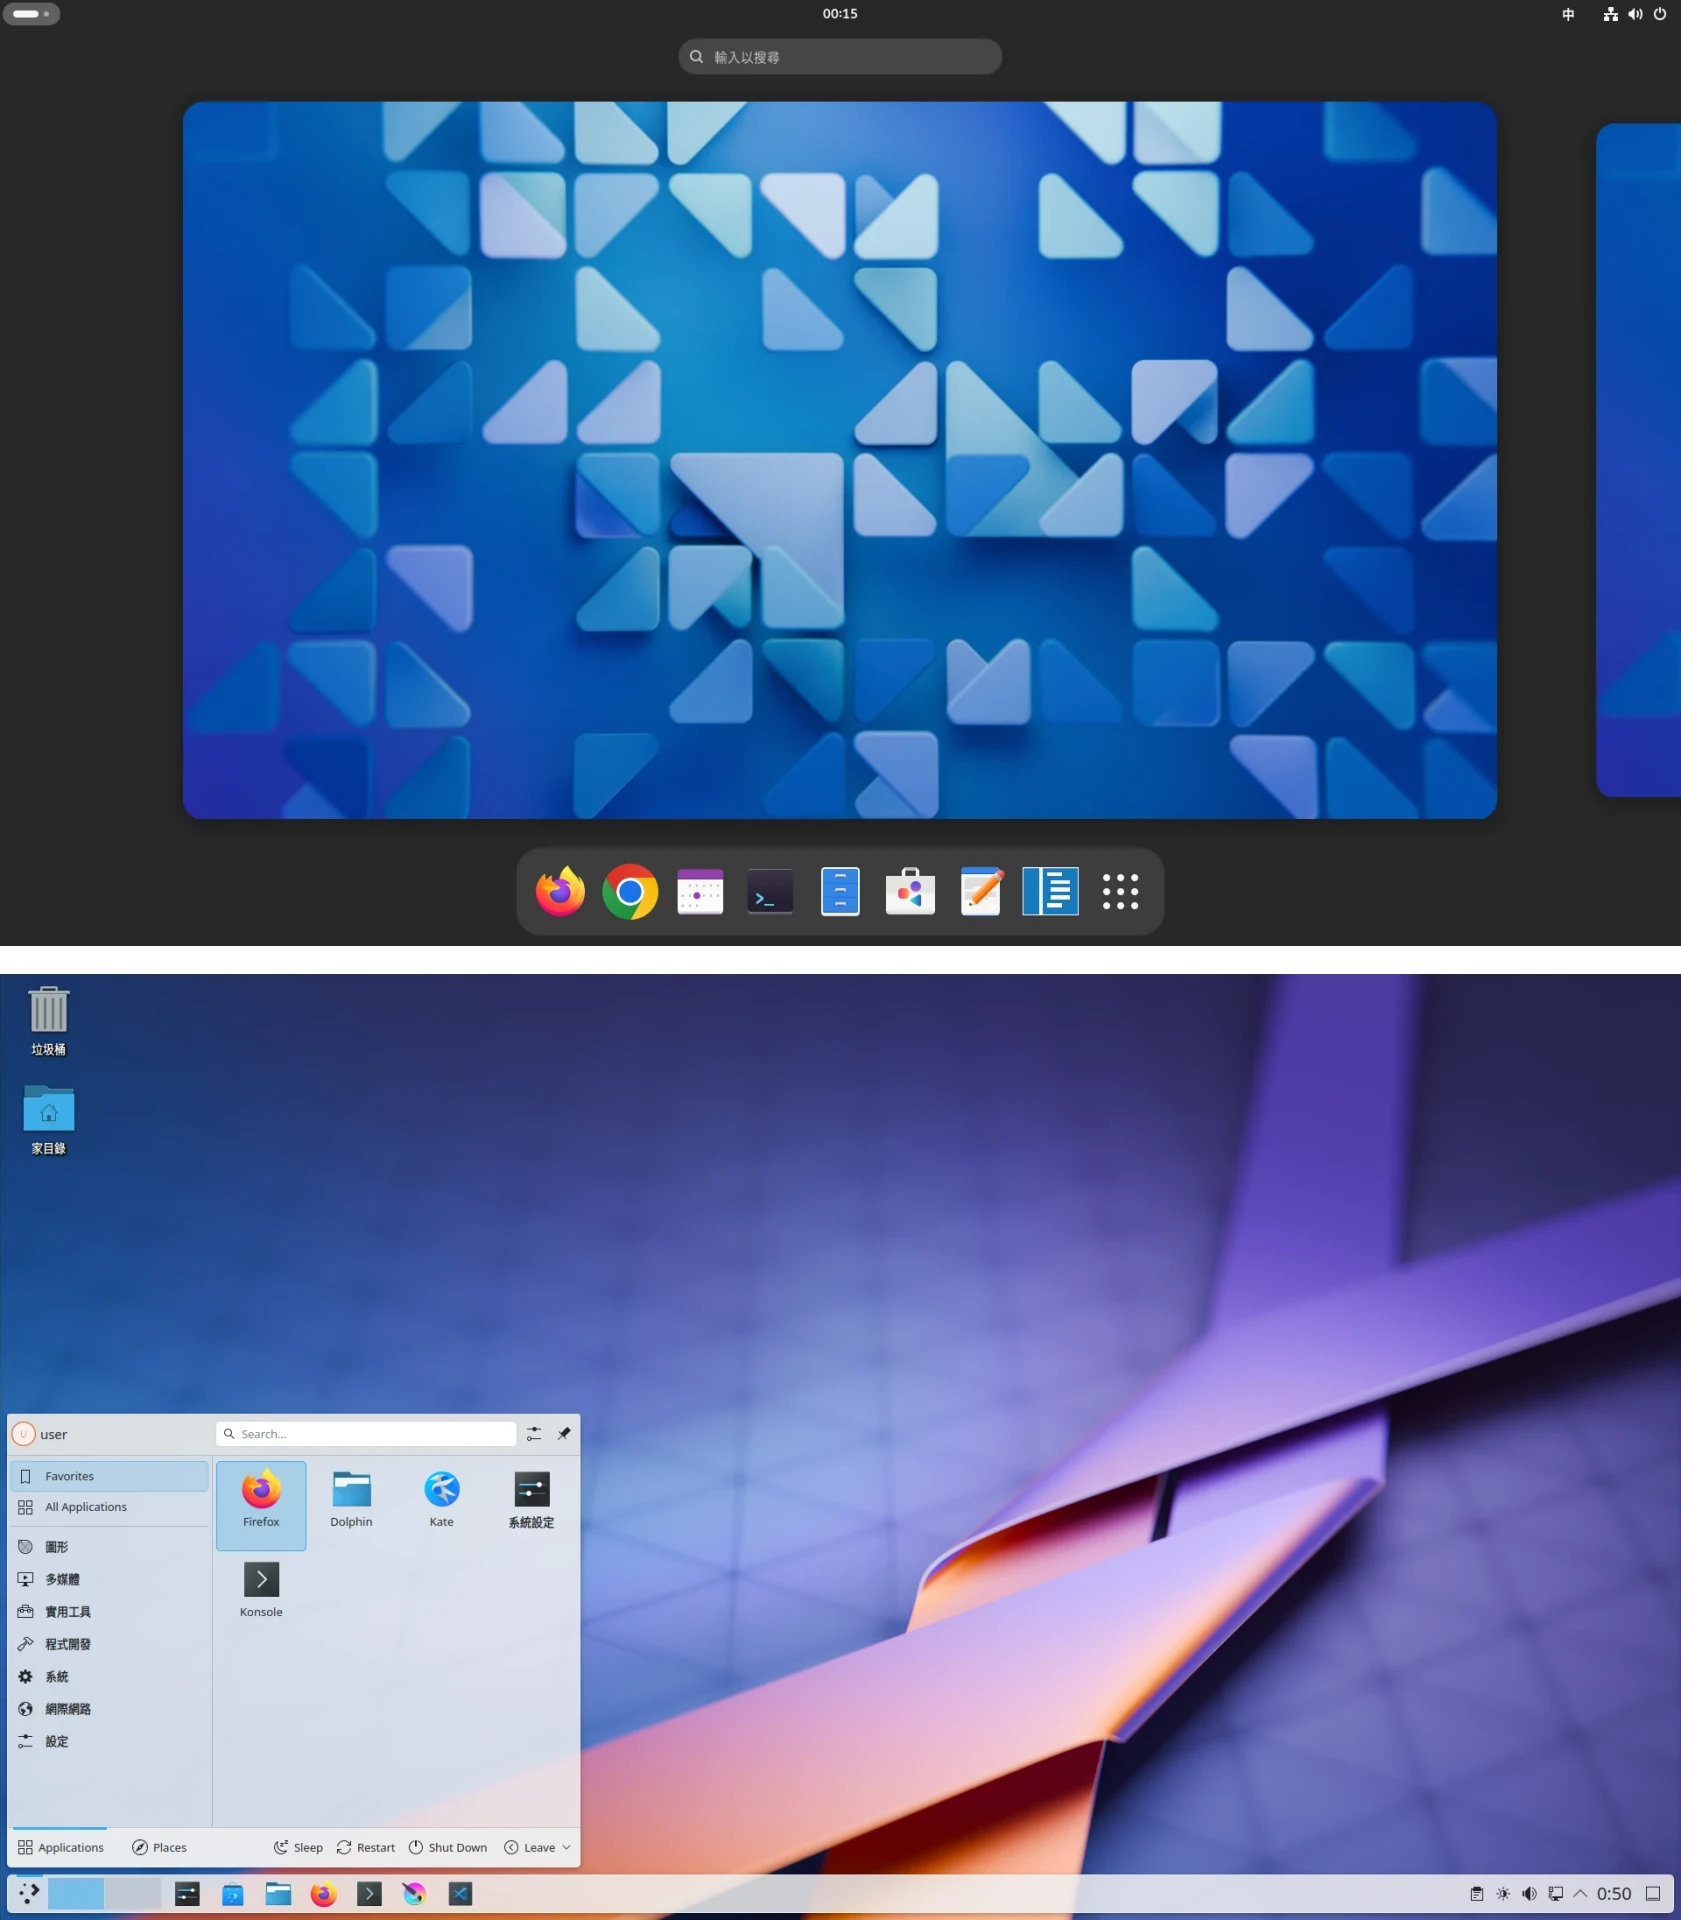Open Google Chrome in the GNOME dash
Screen dimensions: 1681x1920
(x=630, y=891)
